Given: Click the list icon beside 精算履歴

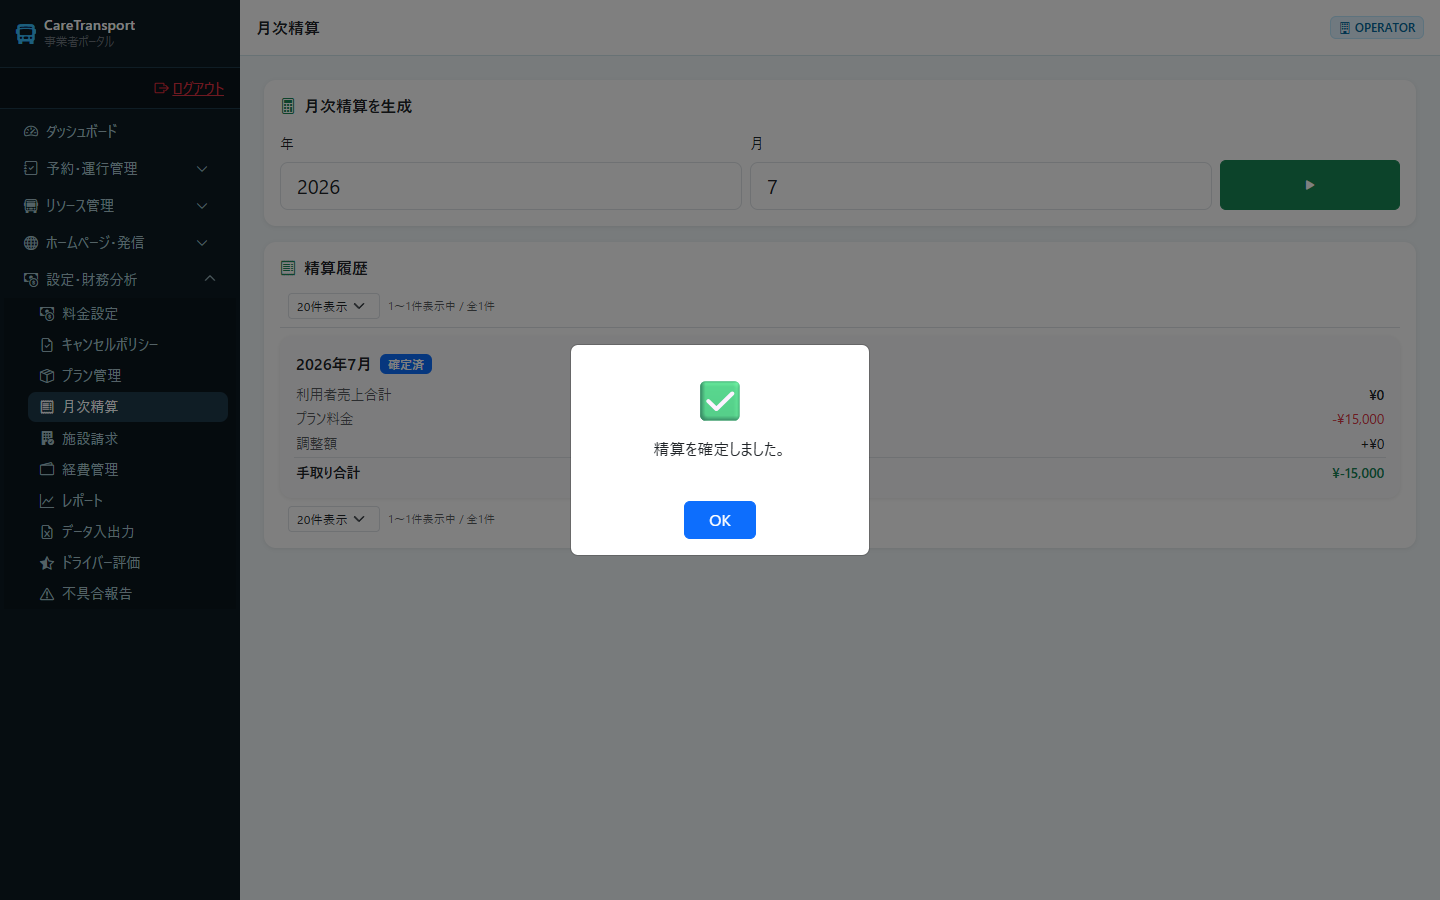Looking at the screenshot, I should (288, 268).
